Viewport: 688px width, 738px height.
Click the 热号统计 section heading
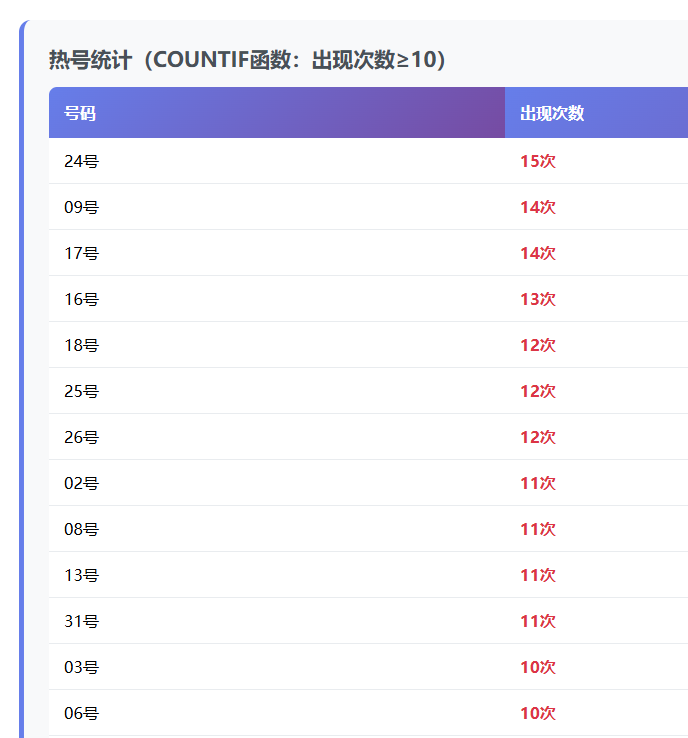(x=247, y=60)
